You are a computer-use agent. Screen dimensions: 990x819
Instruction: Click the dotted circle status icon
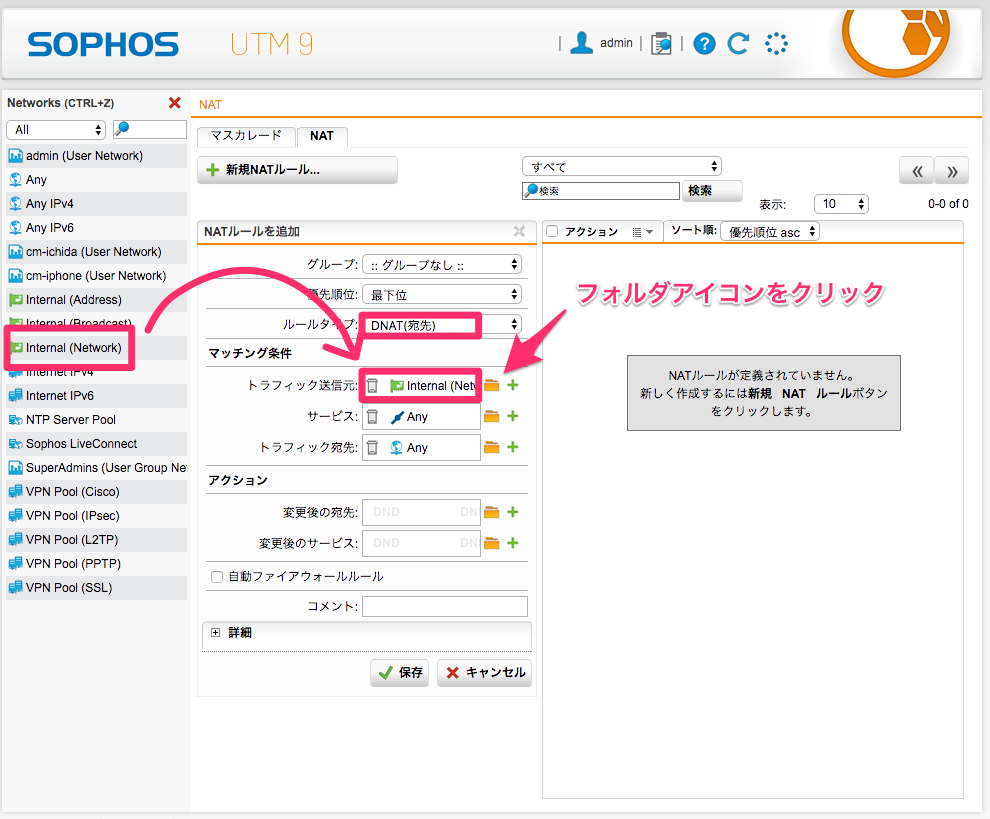[x=776, y=44]
